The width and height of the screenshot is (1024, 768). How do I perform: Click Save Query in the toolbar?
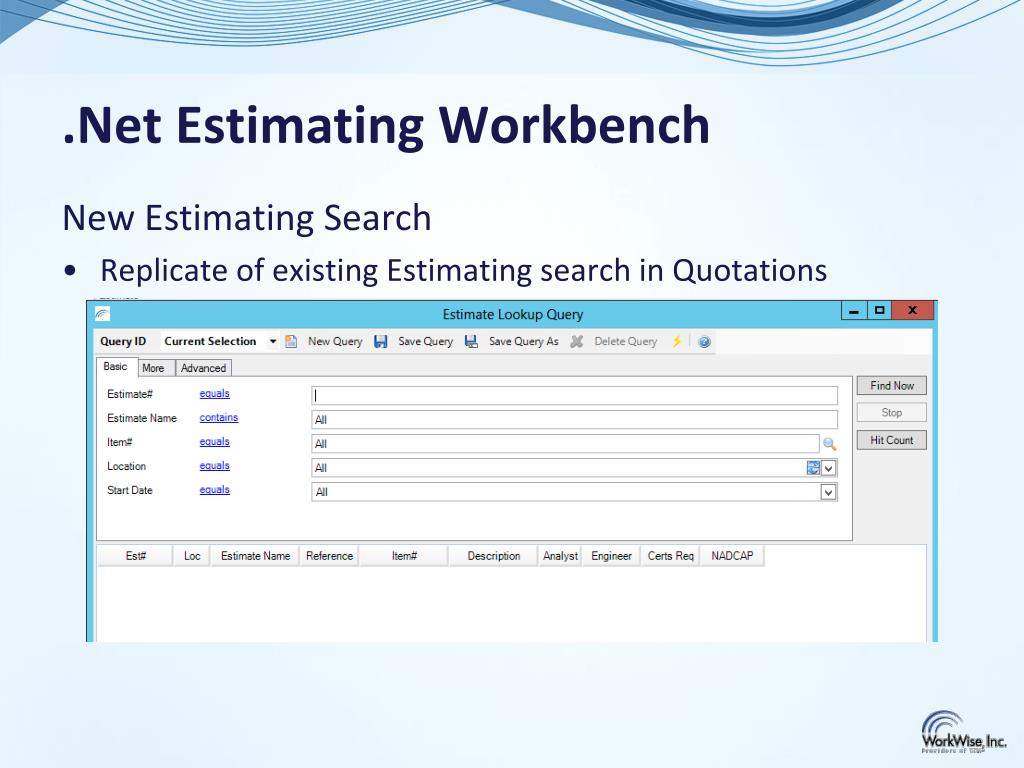click(425, 341)
